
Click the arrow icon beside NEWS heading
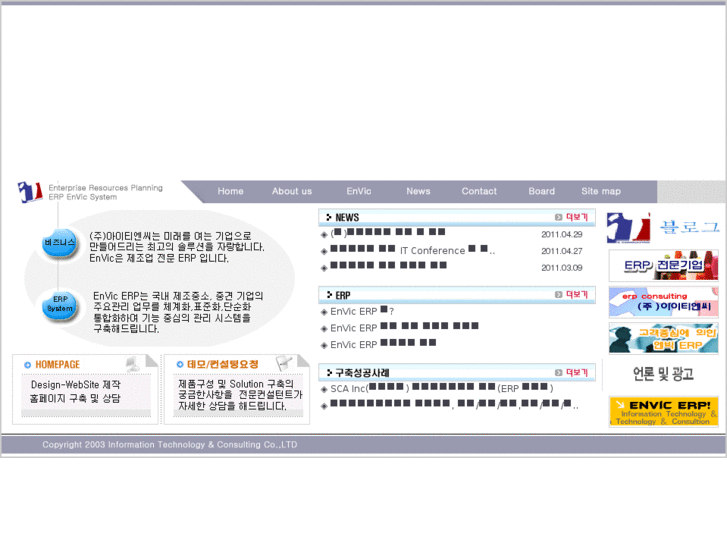pyautogui.click(x=329, y=217)
